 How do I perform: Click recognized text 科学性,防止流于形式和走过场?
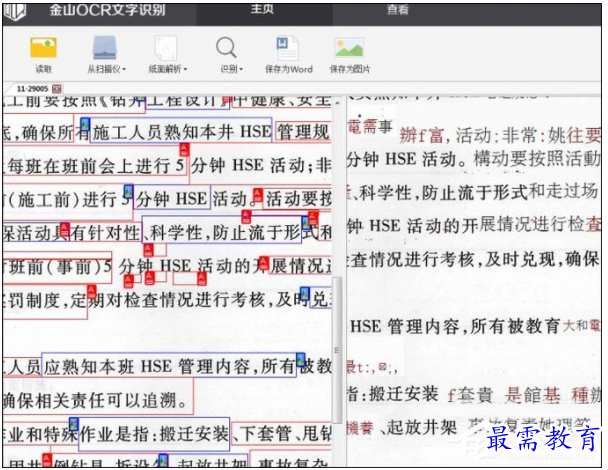[478, 192]
